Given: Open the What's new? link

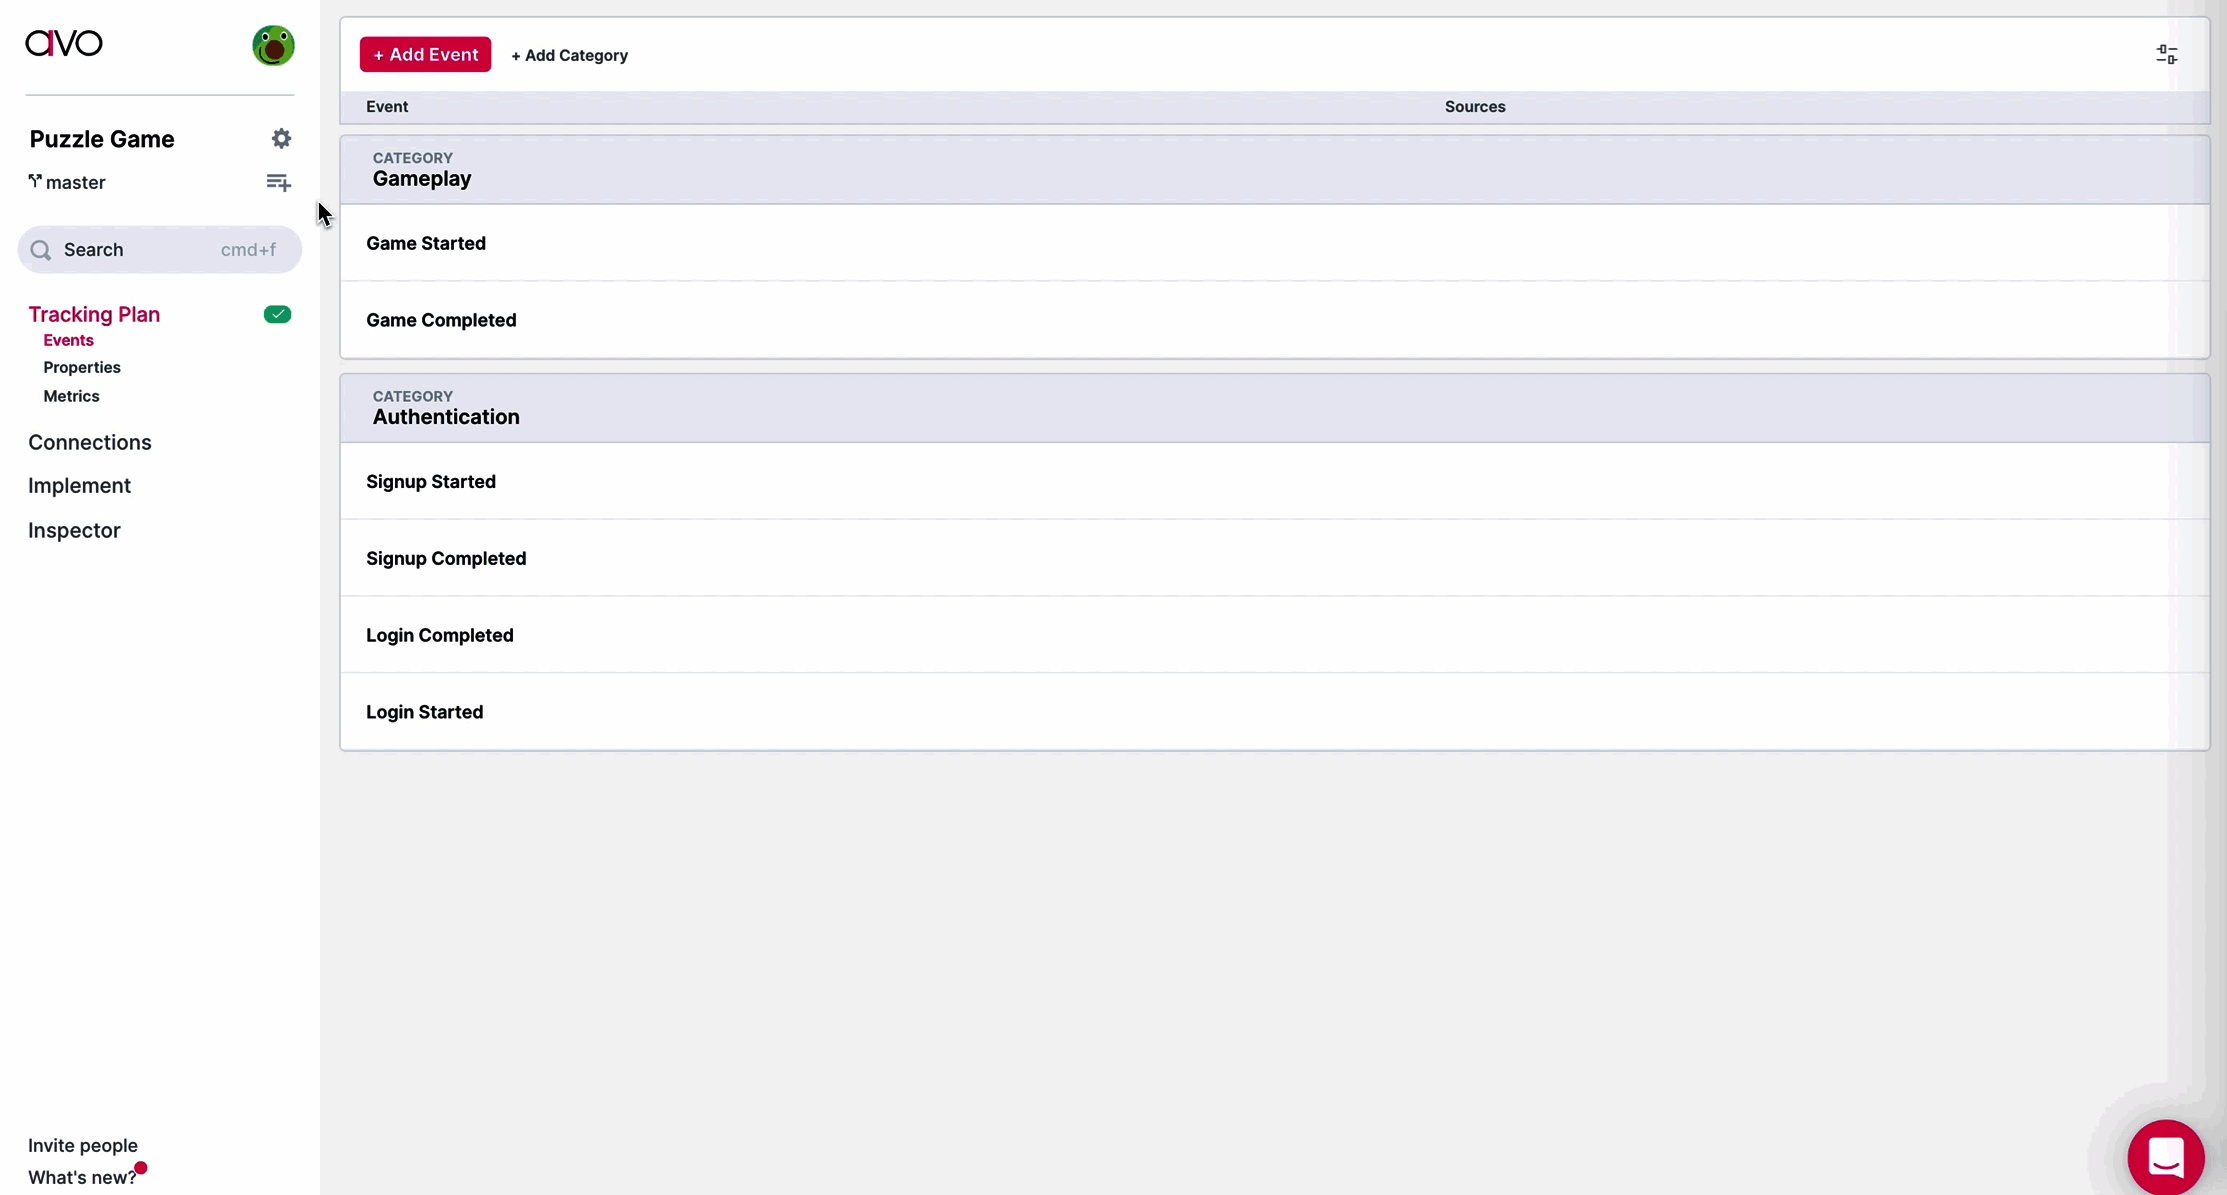Looking at the screenshot, I should tap(82, 1178).
